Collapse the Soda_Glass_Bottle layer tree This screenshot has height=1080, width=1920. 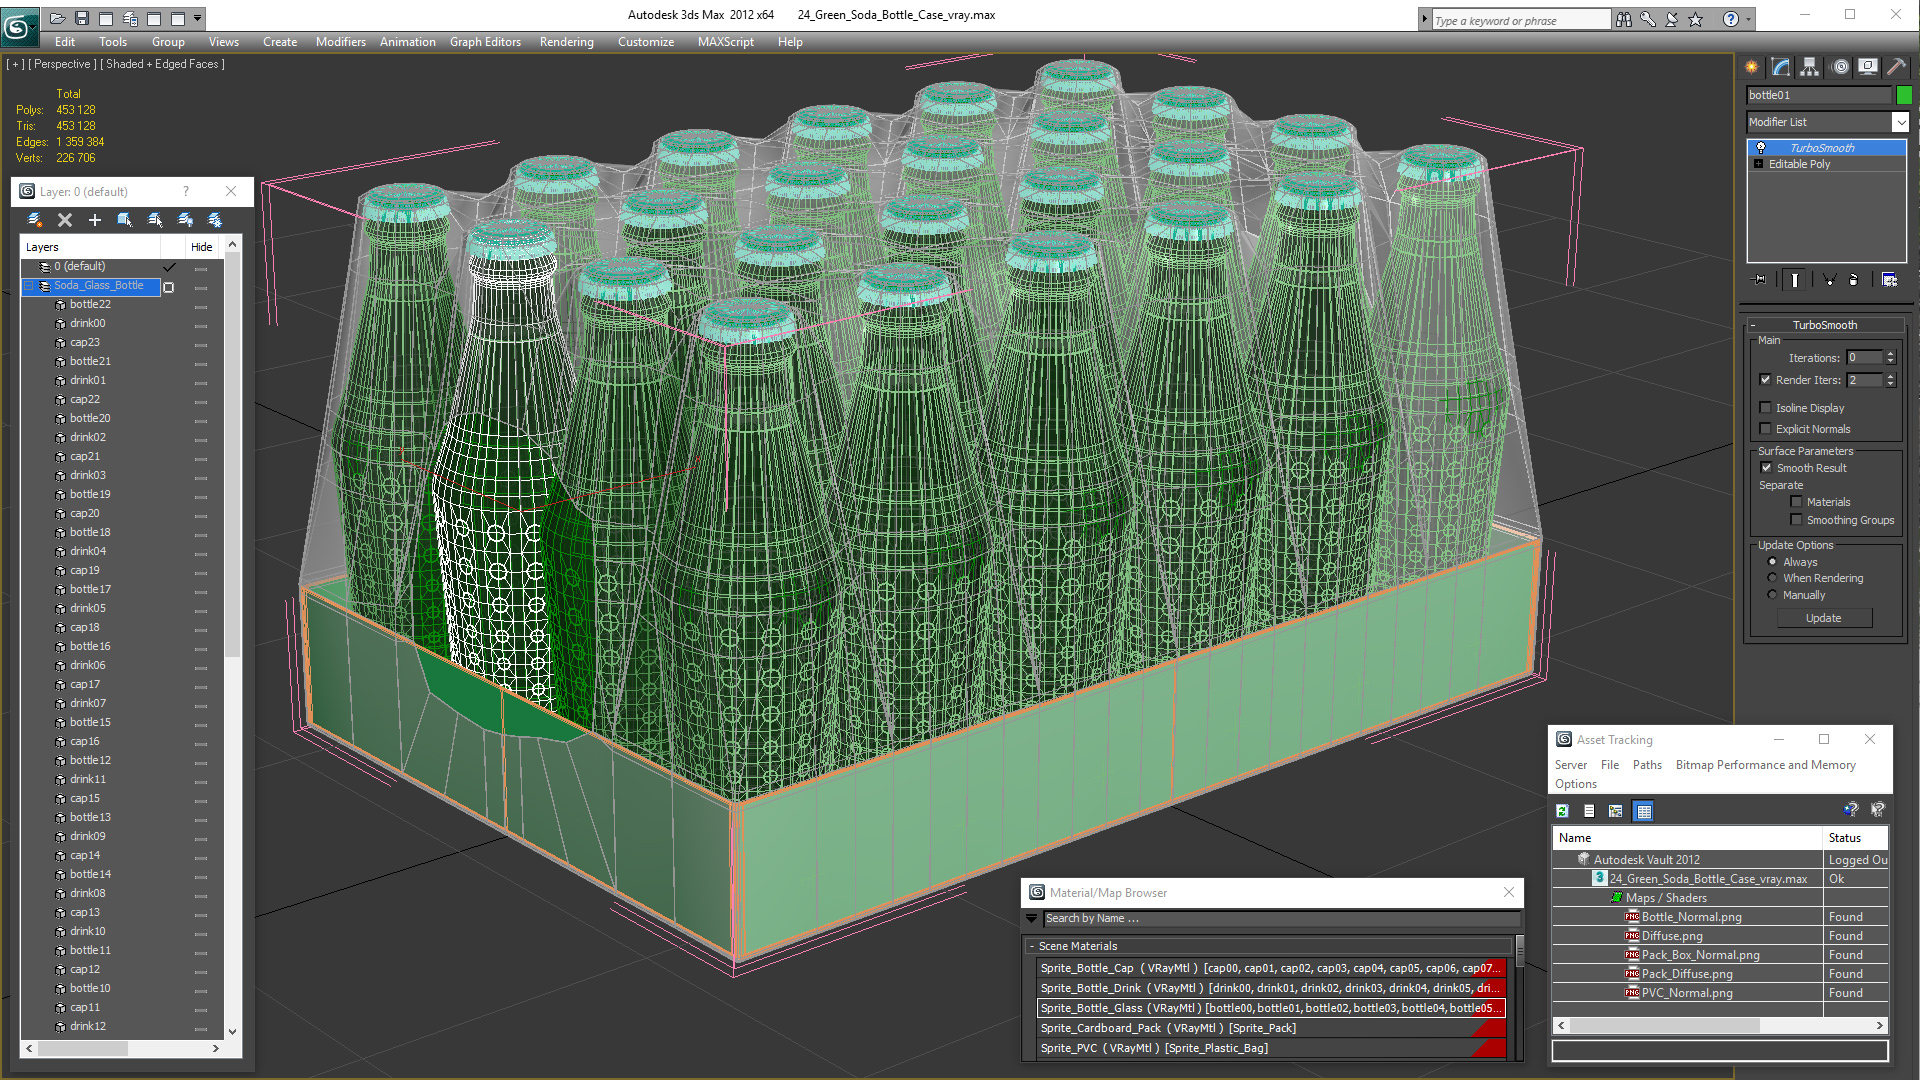[x=30, y=286]
